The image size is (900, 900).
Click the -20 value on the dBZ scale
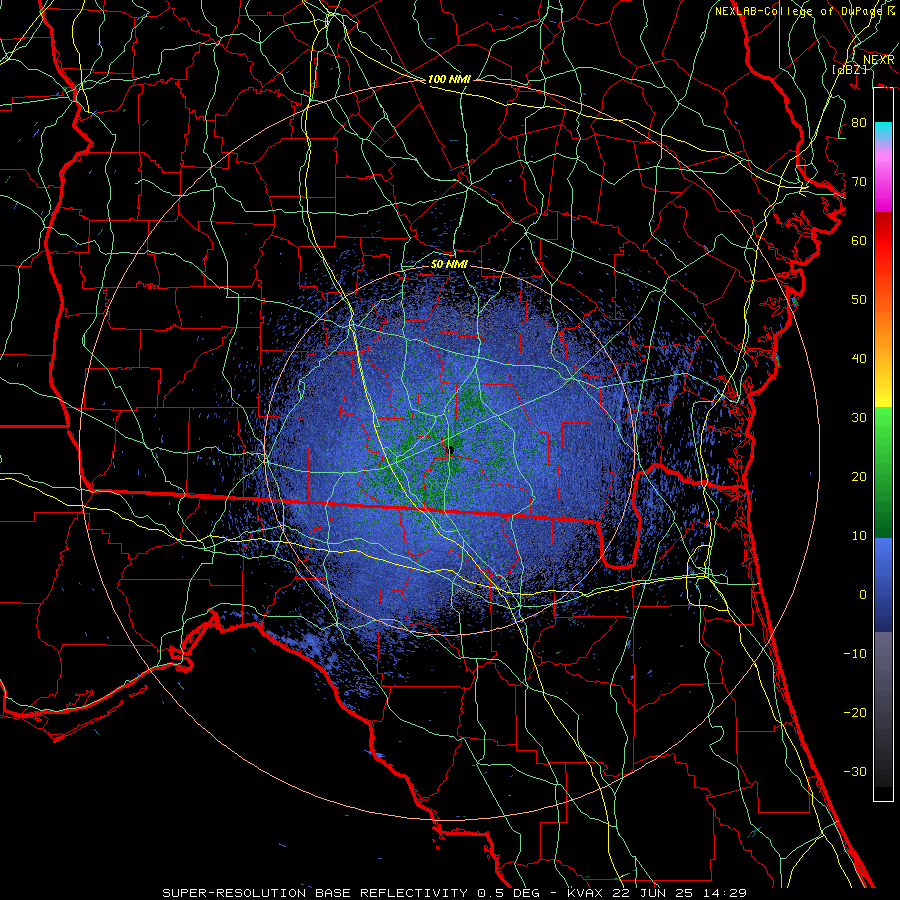[x=855, y=712]
